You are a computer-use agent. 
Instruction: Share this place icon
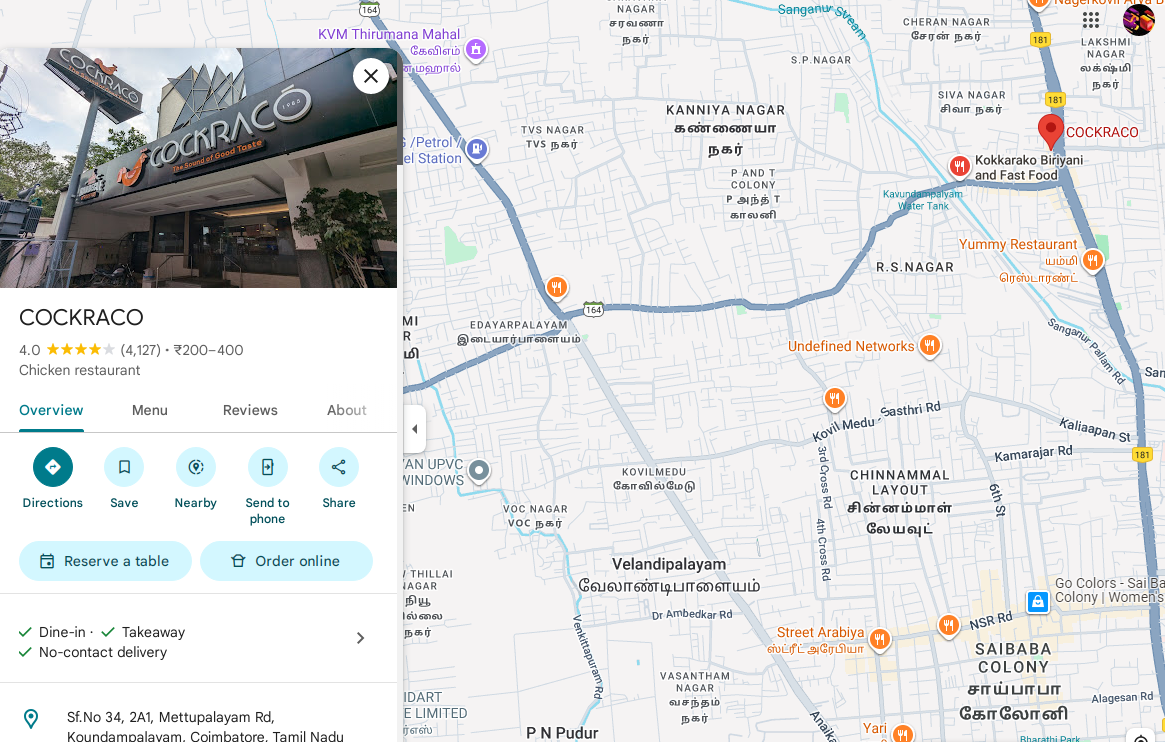pyautogui.click(x=339, y=466)
